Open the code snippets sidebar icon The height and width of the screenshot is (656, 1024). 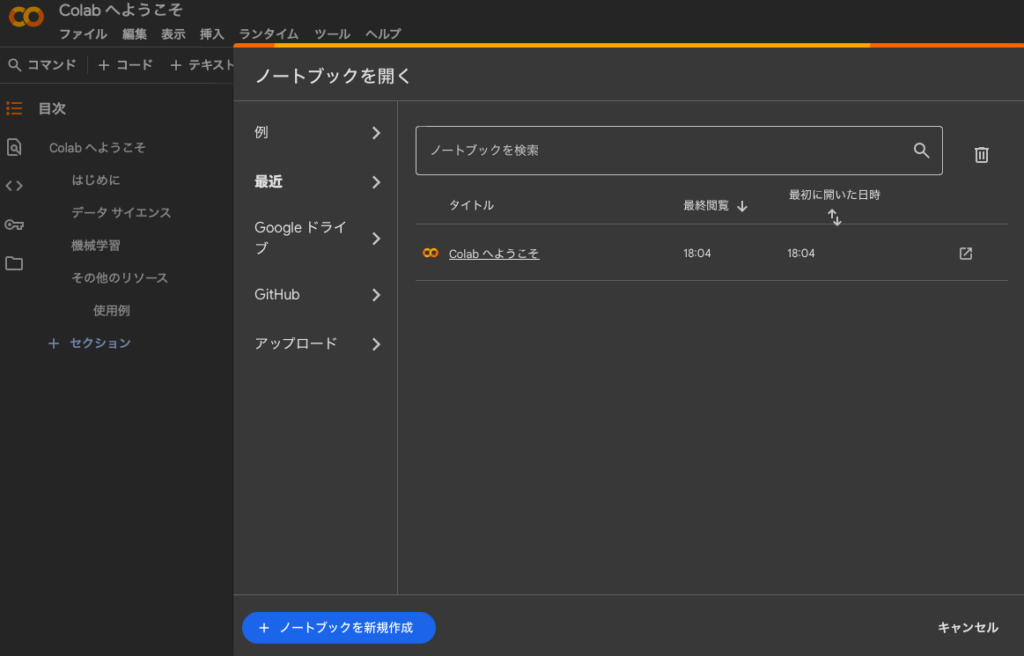(14, 185)
